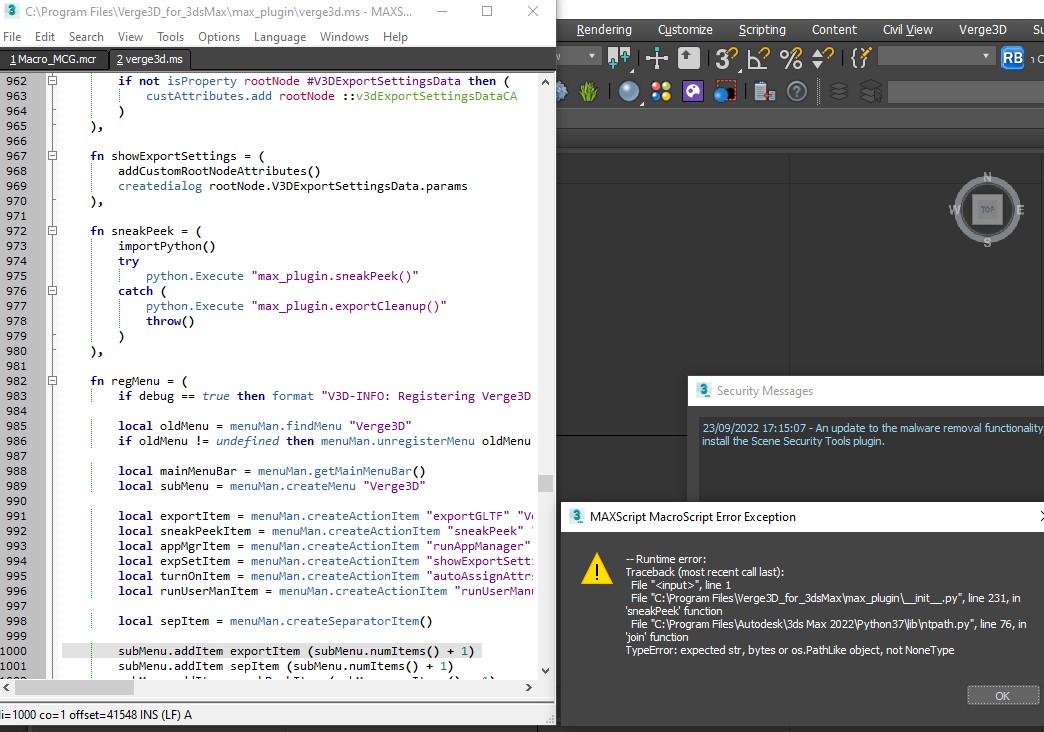Select the Select and Manipulate tool
The width and height of the screenshot is (1044, 732).
[656, 58]
